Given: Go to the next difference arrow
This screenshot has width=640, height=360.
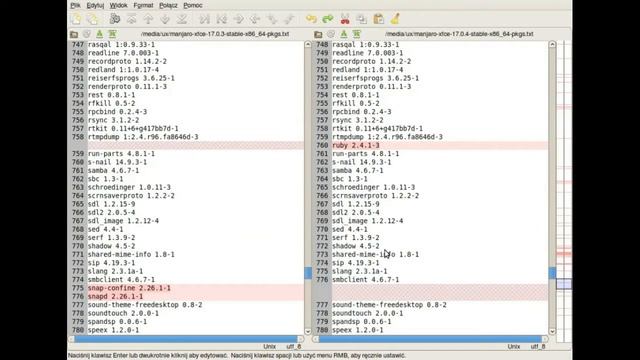Looking at the screenshot, I should 165,19.
